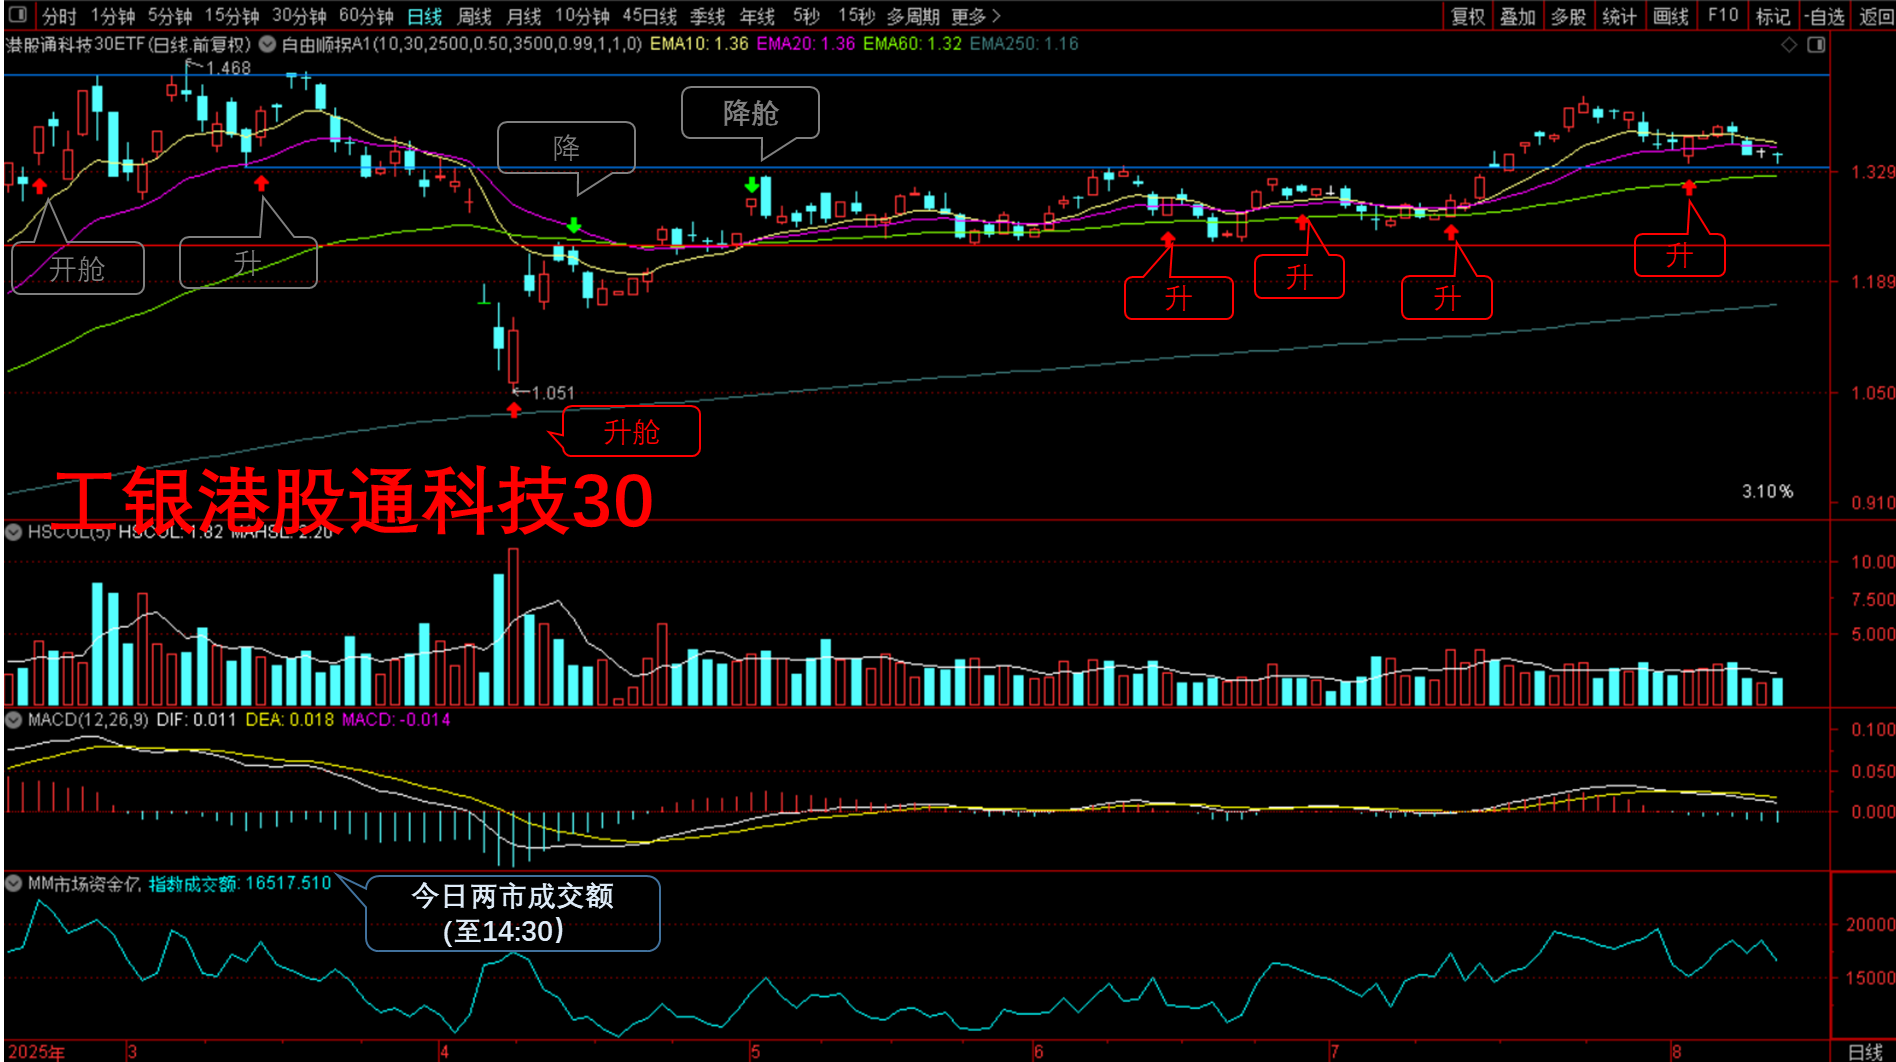Click the 复权 adjustment button
The height and width of the screenshot is (1062, 1896).
click(1467, 16)
